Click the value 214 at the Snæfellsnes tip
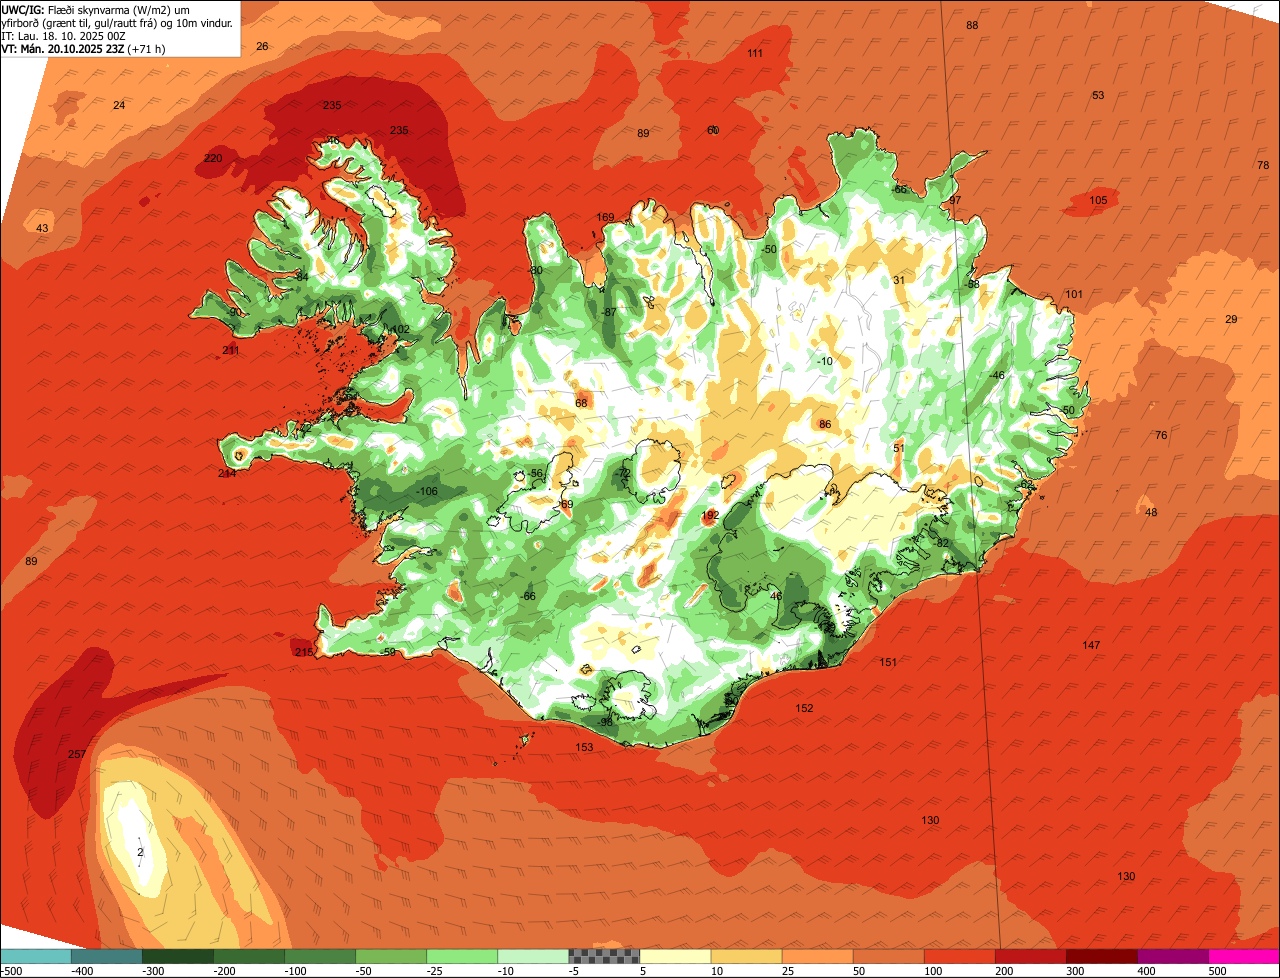 click(x=227, y=473)
